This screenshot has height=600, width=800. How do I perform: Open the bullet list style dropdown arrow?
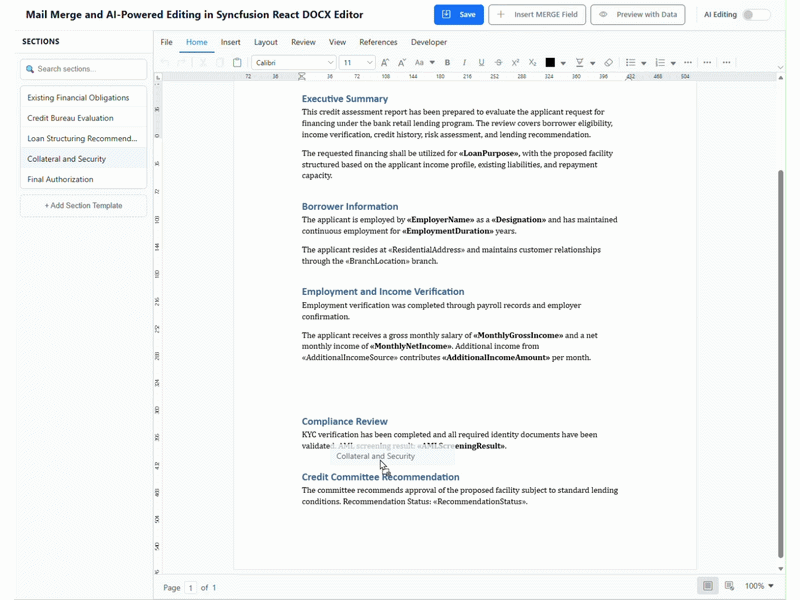click(644, 63)
